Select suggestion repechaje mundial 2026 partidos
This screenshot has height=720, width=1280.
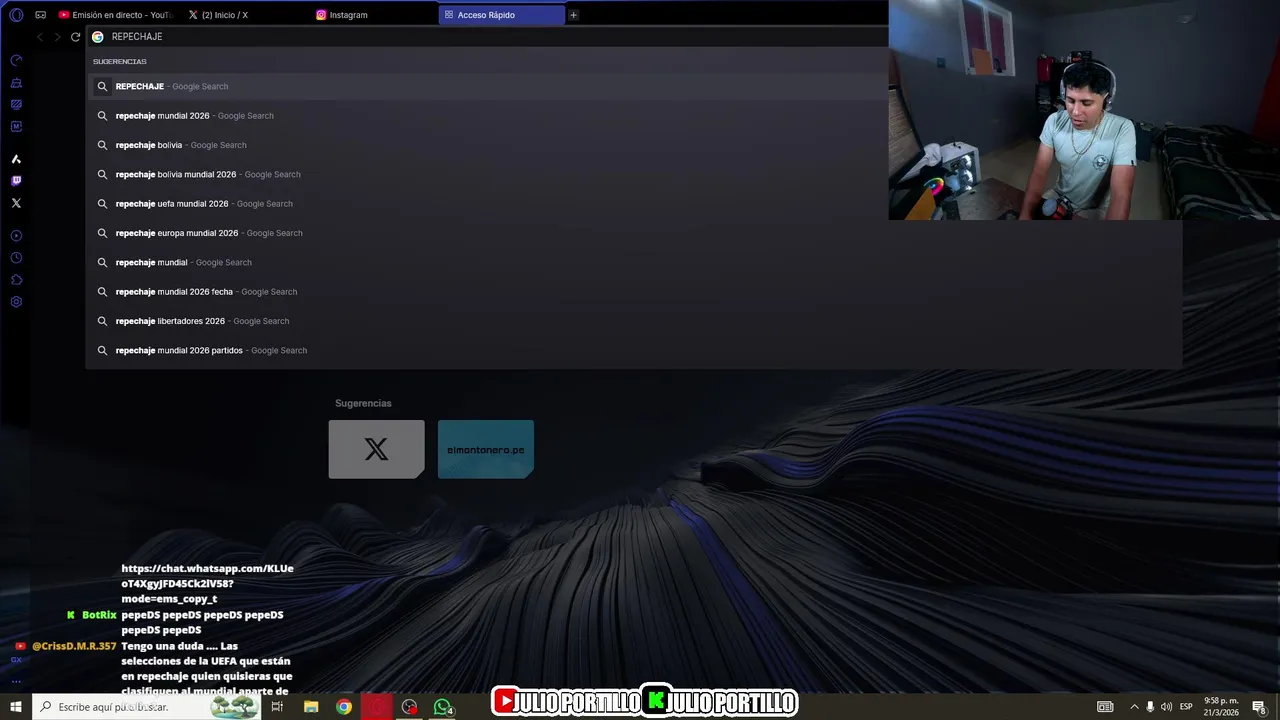[633, 350]
